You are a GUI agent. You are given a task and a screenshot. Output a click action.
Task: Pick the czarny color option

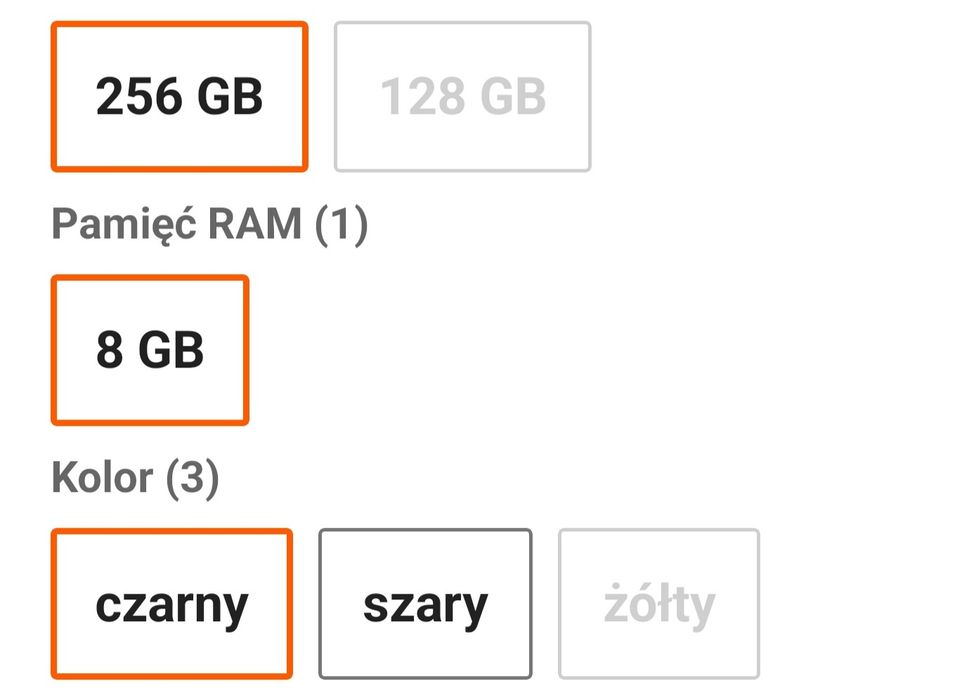point(172,604)
